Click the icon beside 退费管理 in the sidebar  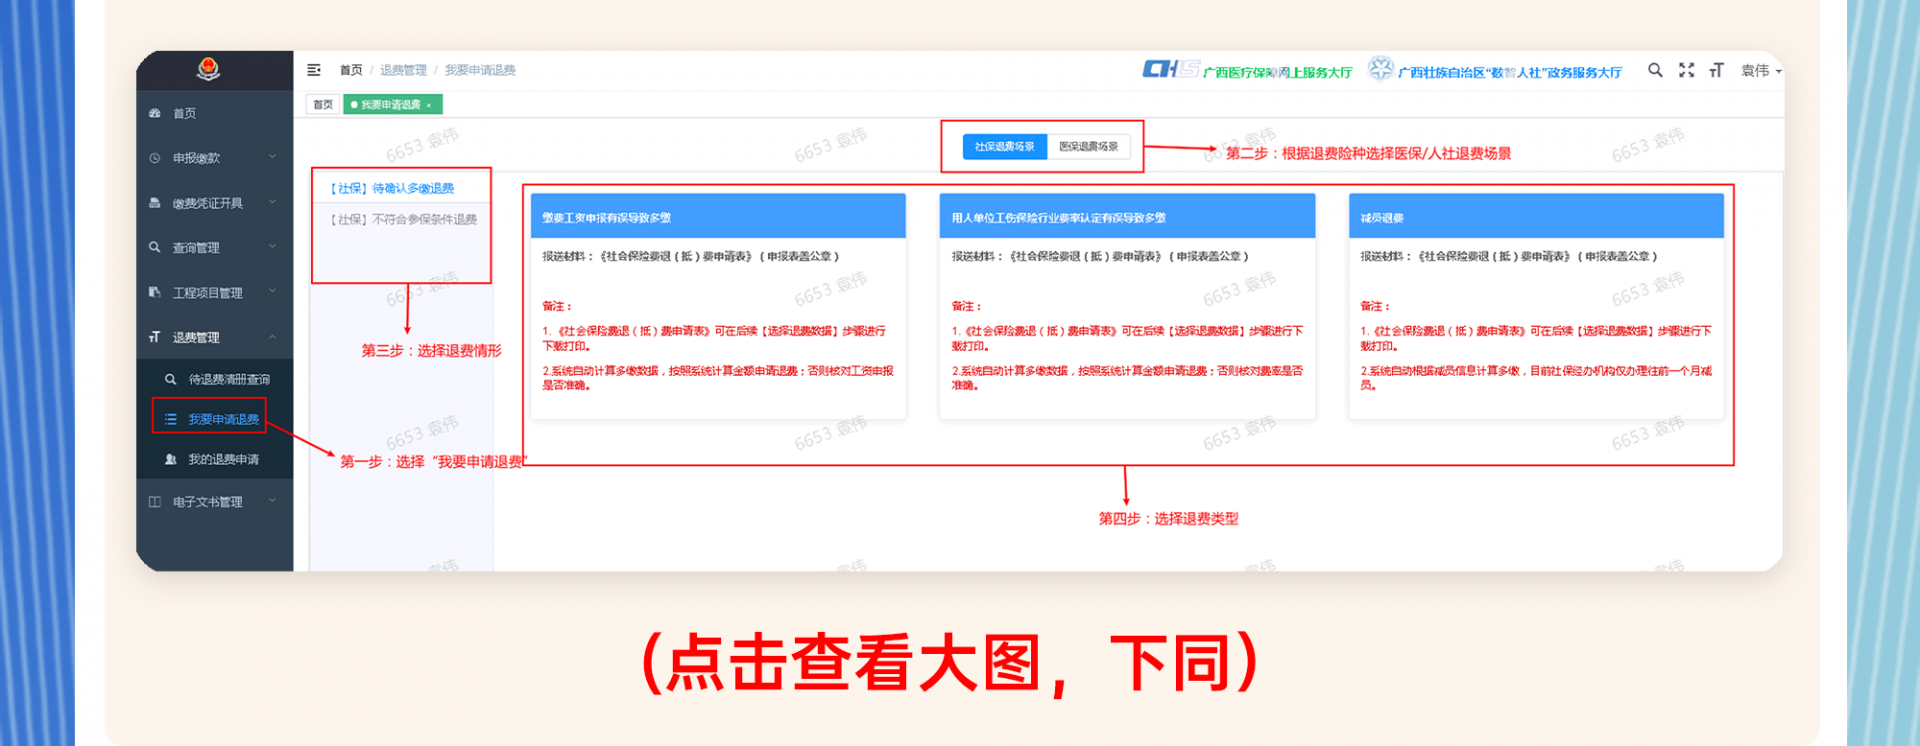[155, 337]
